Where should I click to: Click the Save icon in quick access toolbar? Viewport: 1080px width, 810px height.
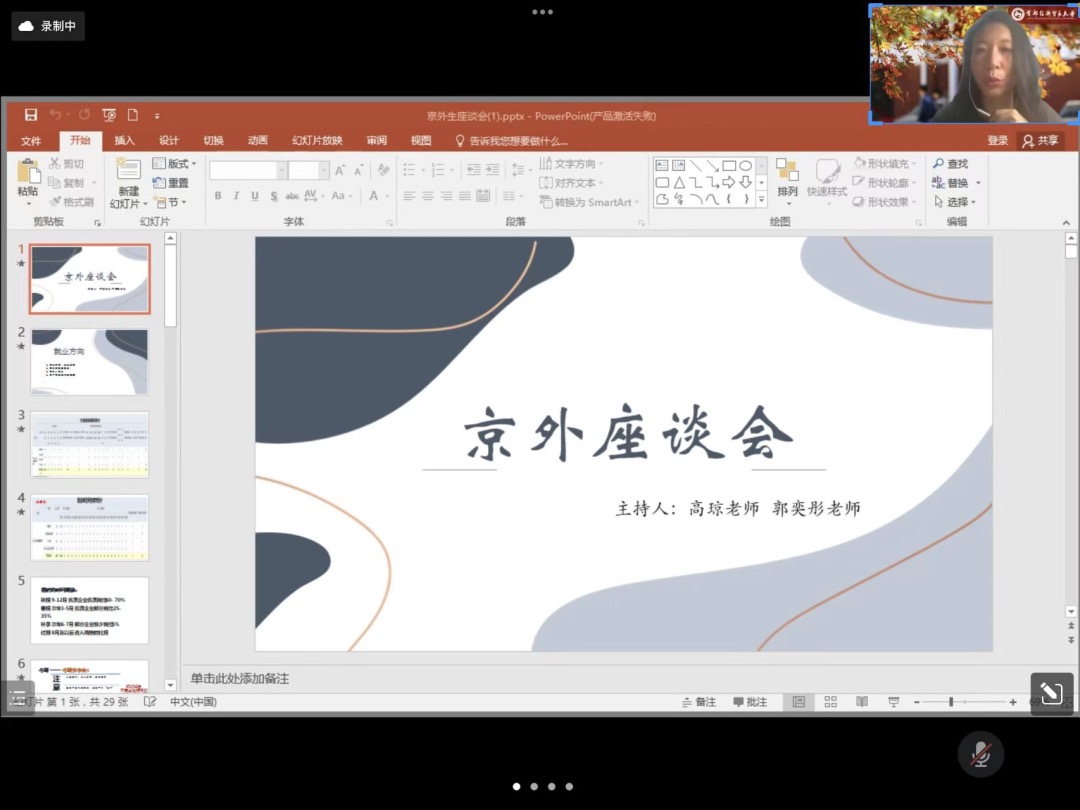click(x=31, y=115)
